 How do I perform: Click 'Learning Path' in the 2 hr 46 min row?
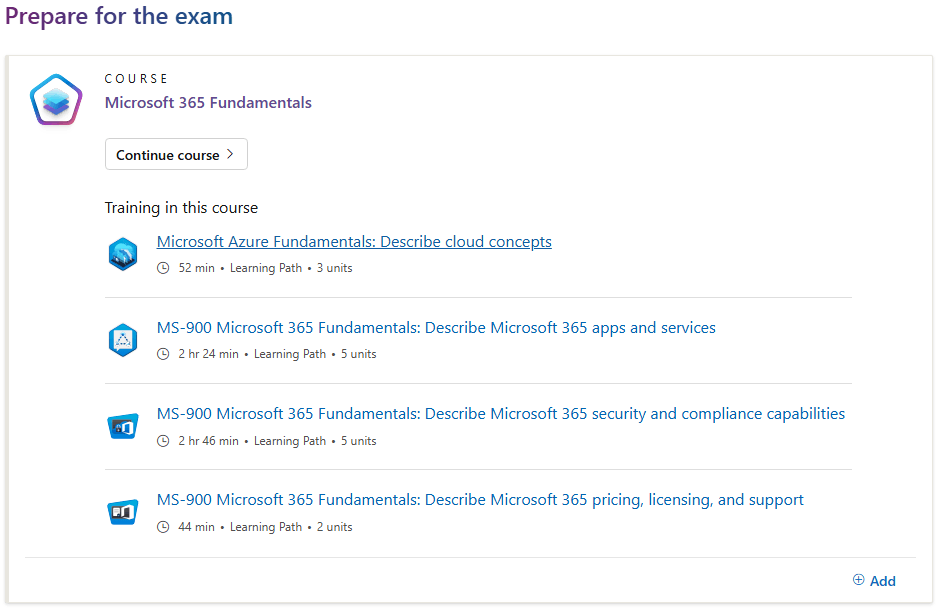[x=290, y=441]
